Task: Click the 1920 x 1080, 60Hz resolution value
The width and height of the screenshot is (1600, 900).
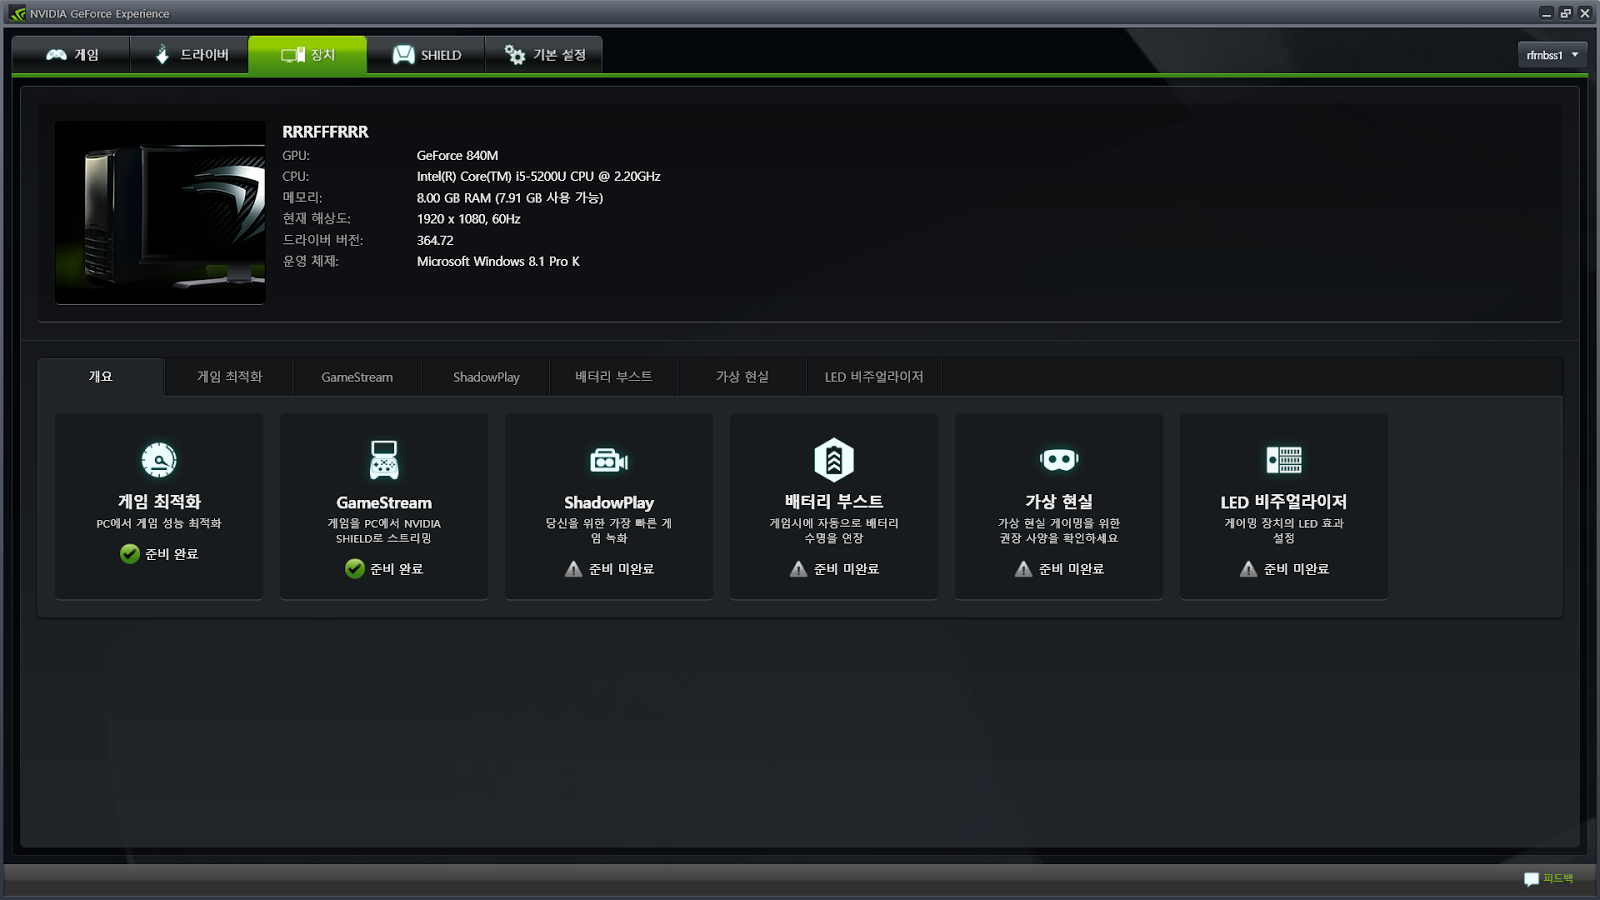Action: click(469, 219)
